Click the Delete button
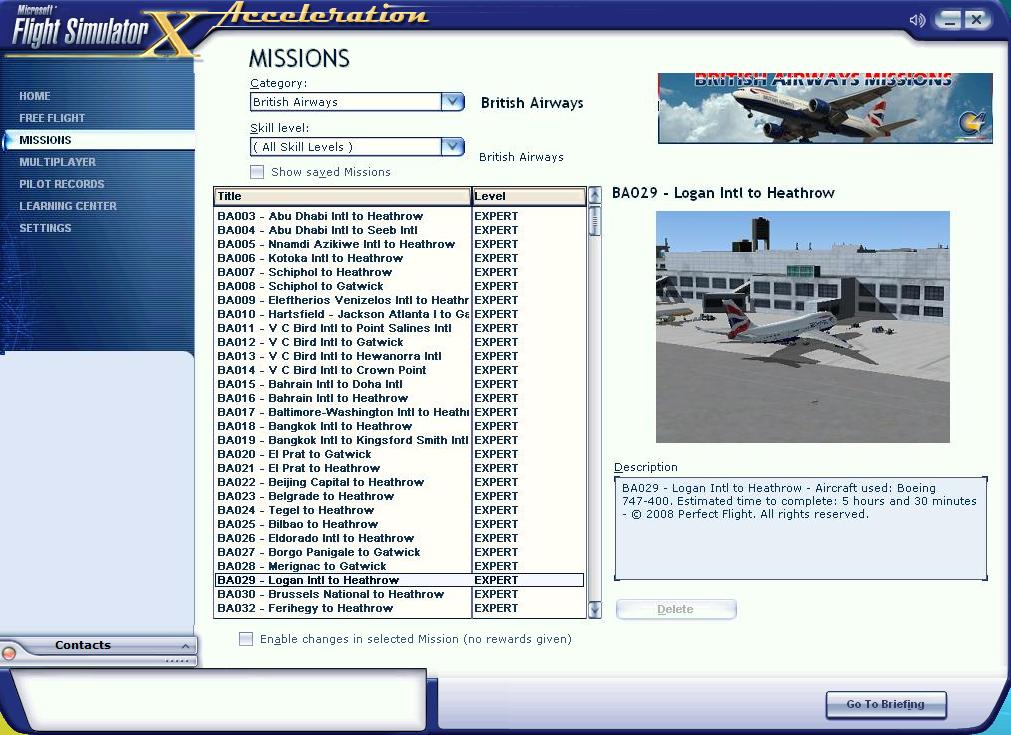 [x=676, y=609]
